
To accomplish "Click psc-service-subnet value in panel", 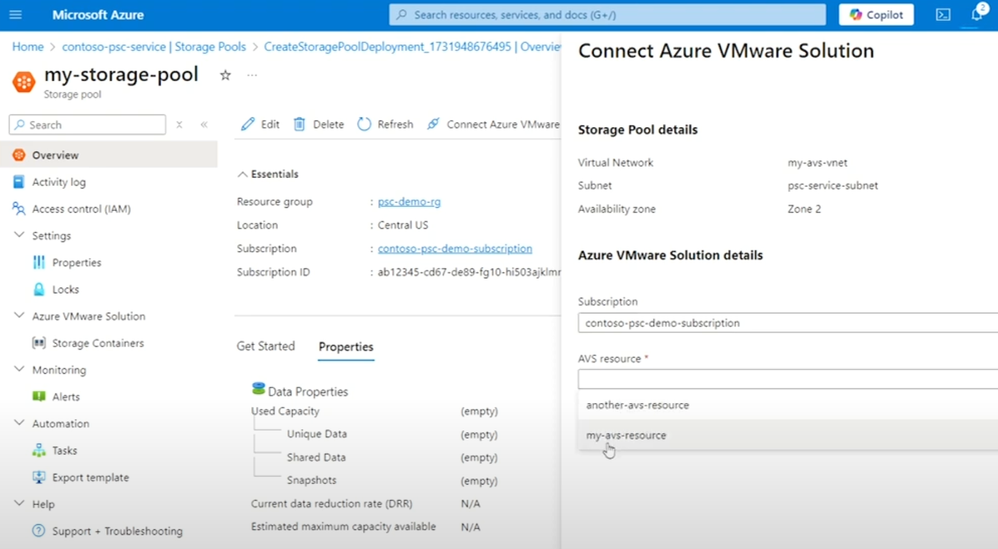I will point(833,186).
